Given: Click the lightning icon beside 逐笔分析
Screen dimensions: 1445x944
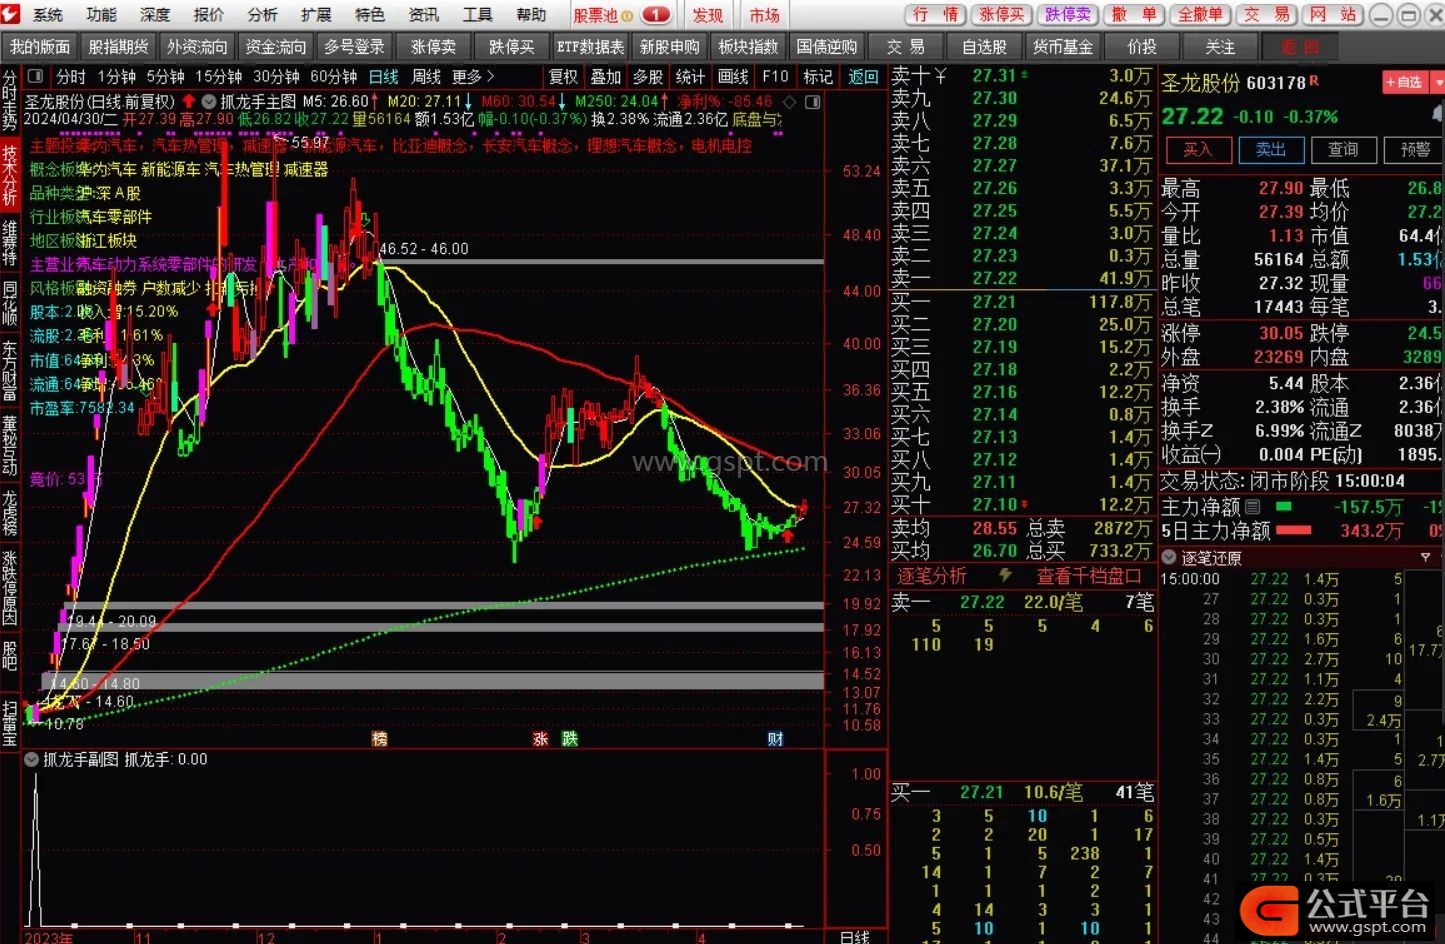Looking at the screenshot, I should click(x=1006, y=576).
